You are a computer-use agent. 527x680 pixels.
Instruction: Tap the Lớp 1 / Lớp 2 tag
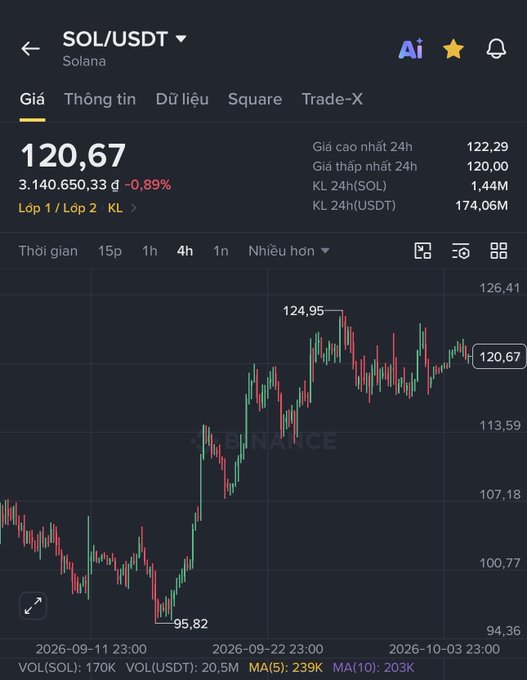[x=57, y=208]
